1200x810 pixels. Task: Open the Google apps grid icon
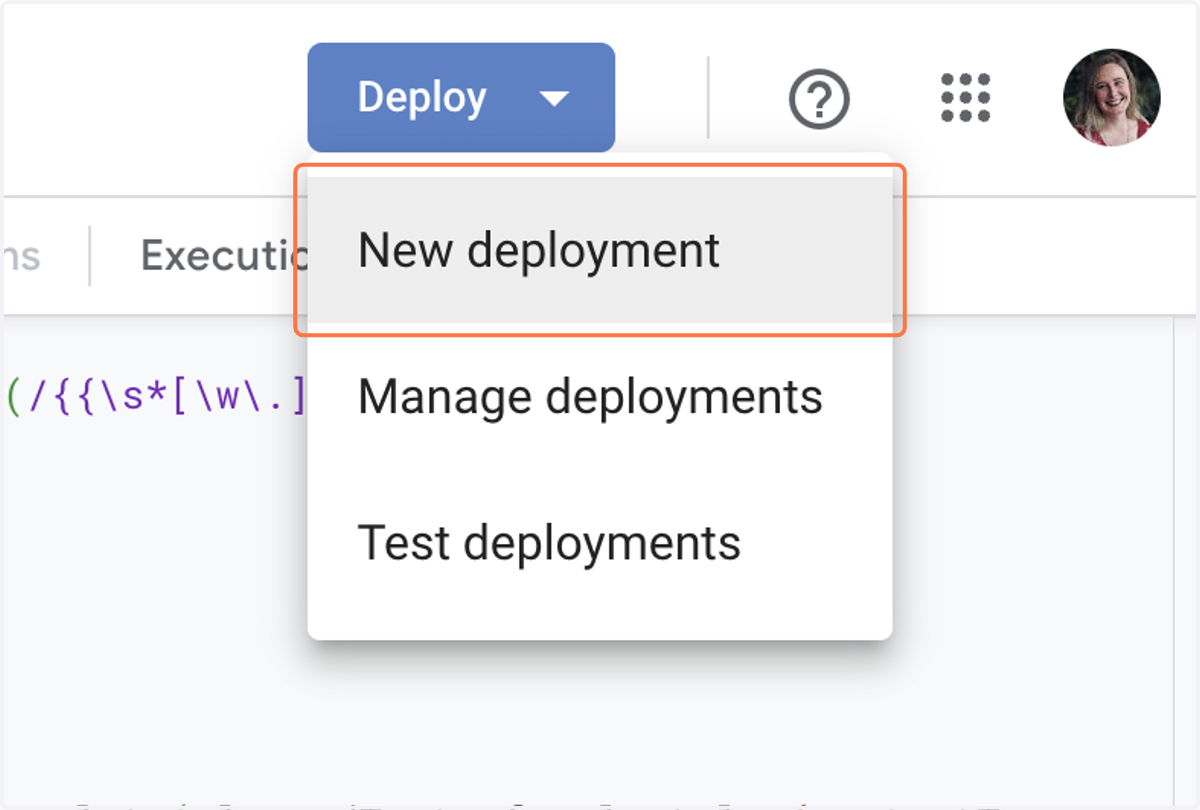(966, 98)
